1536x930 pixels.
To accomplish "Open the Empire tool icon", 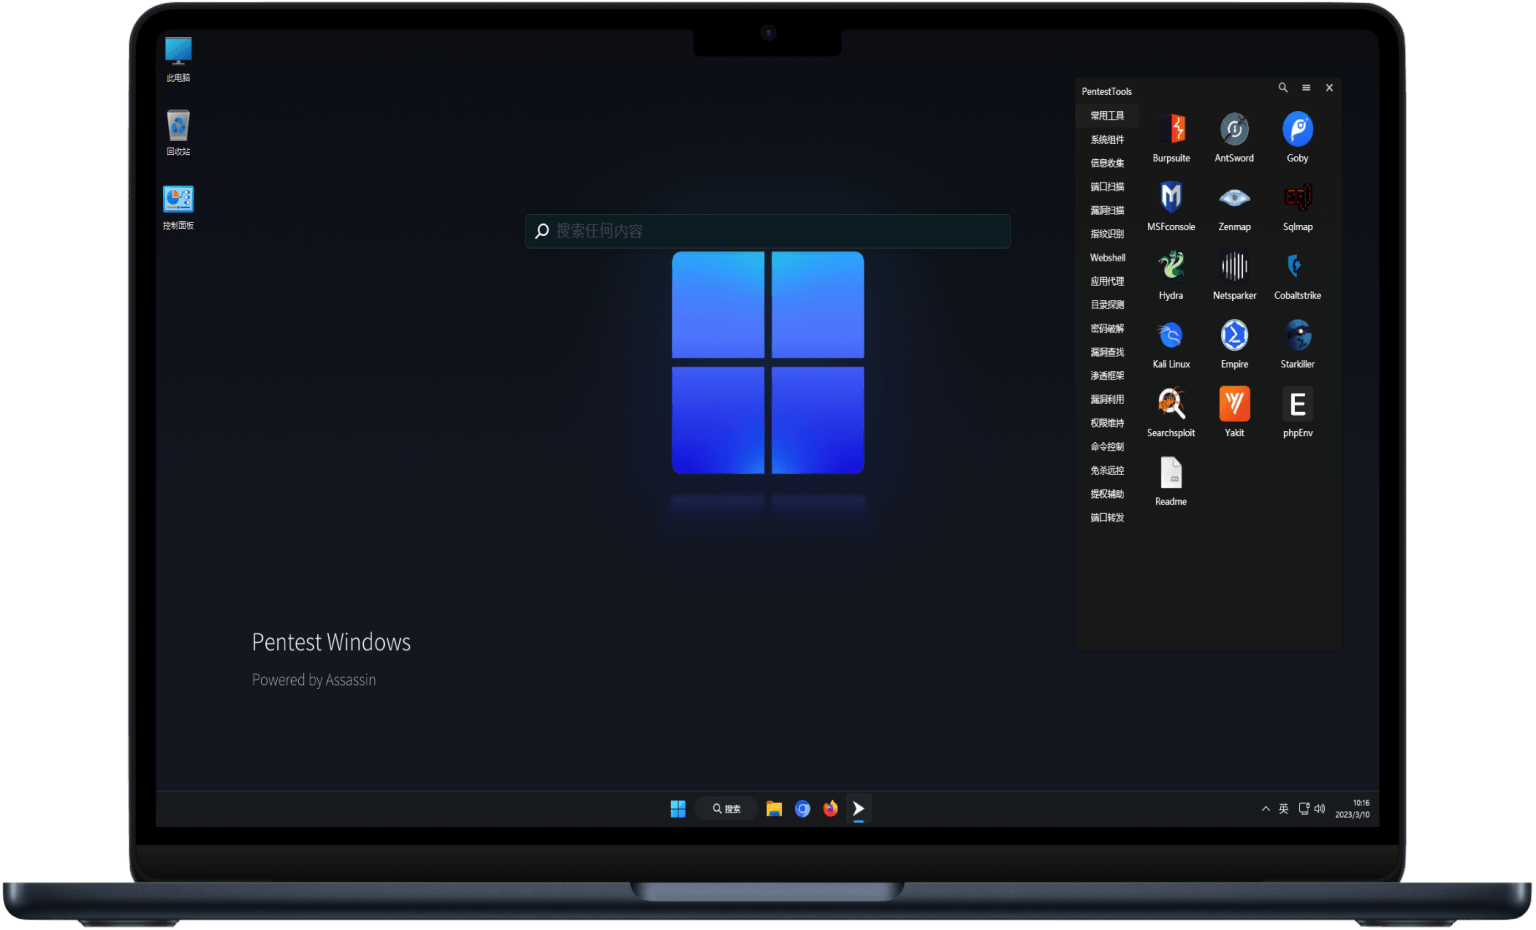I will [x=1234, y=335].
